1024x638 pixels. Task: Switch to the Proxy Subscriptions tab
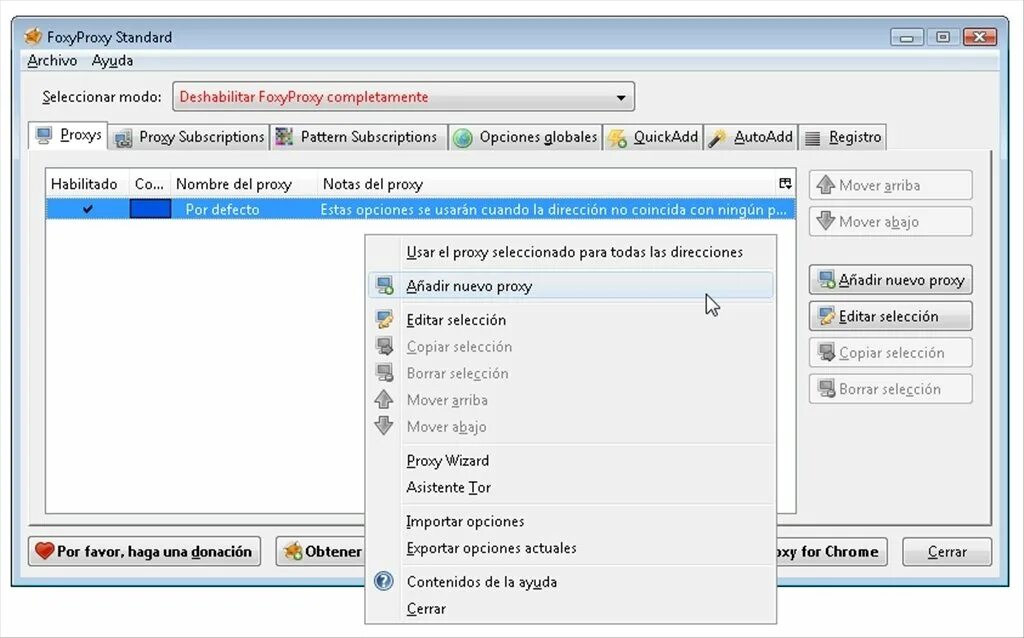coord(189,137)
